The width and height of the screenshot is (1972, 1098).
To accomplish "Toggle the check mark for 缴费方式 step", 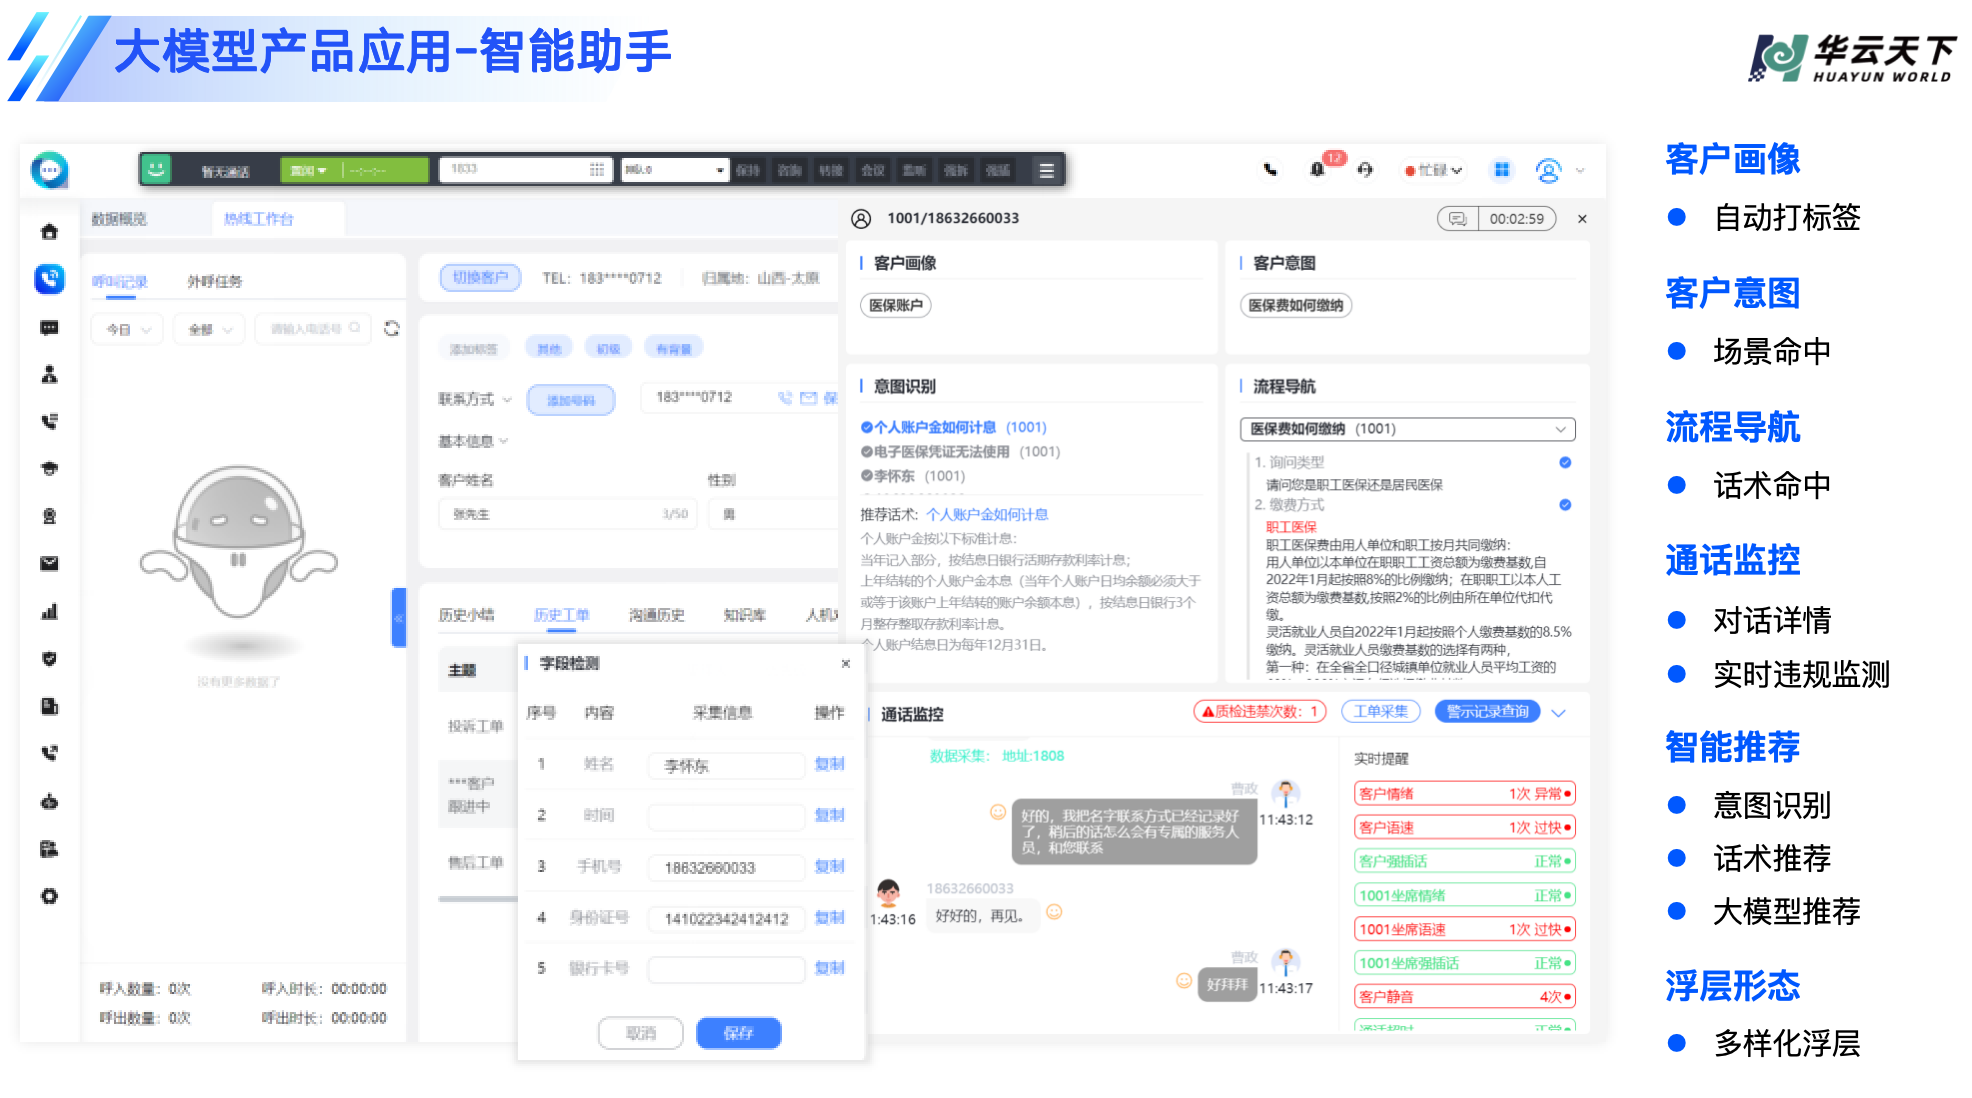I will click(1565, 505).
